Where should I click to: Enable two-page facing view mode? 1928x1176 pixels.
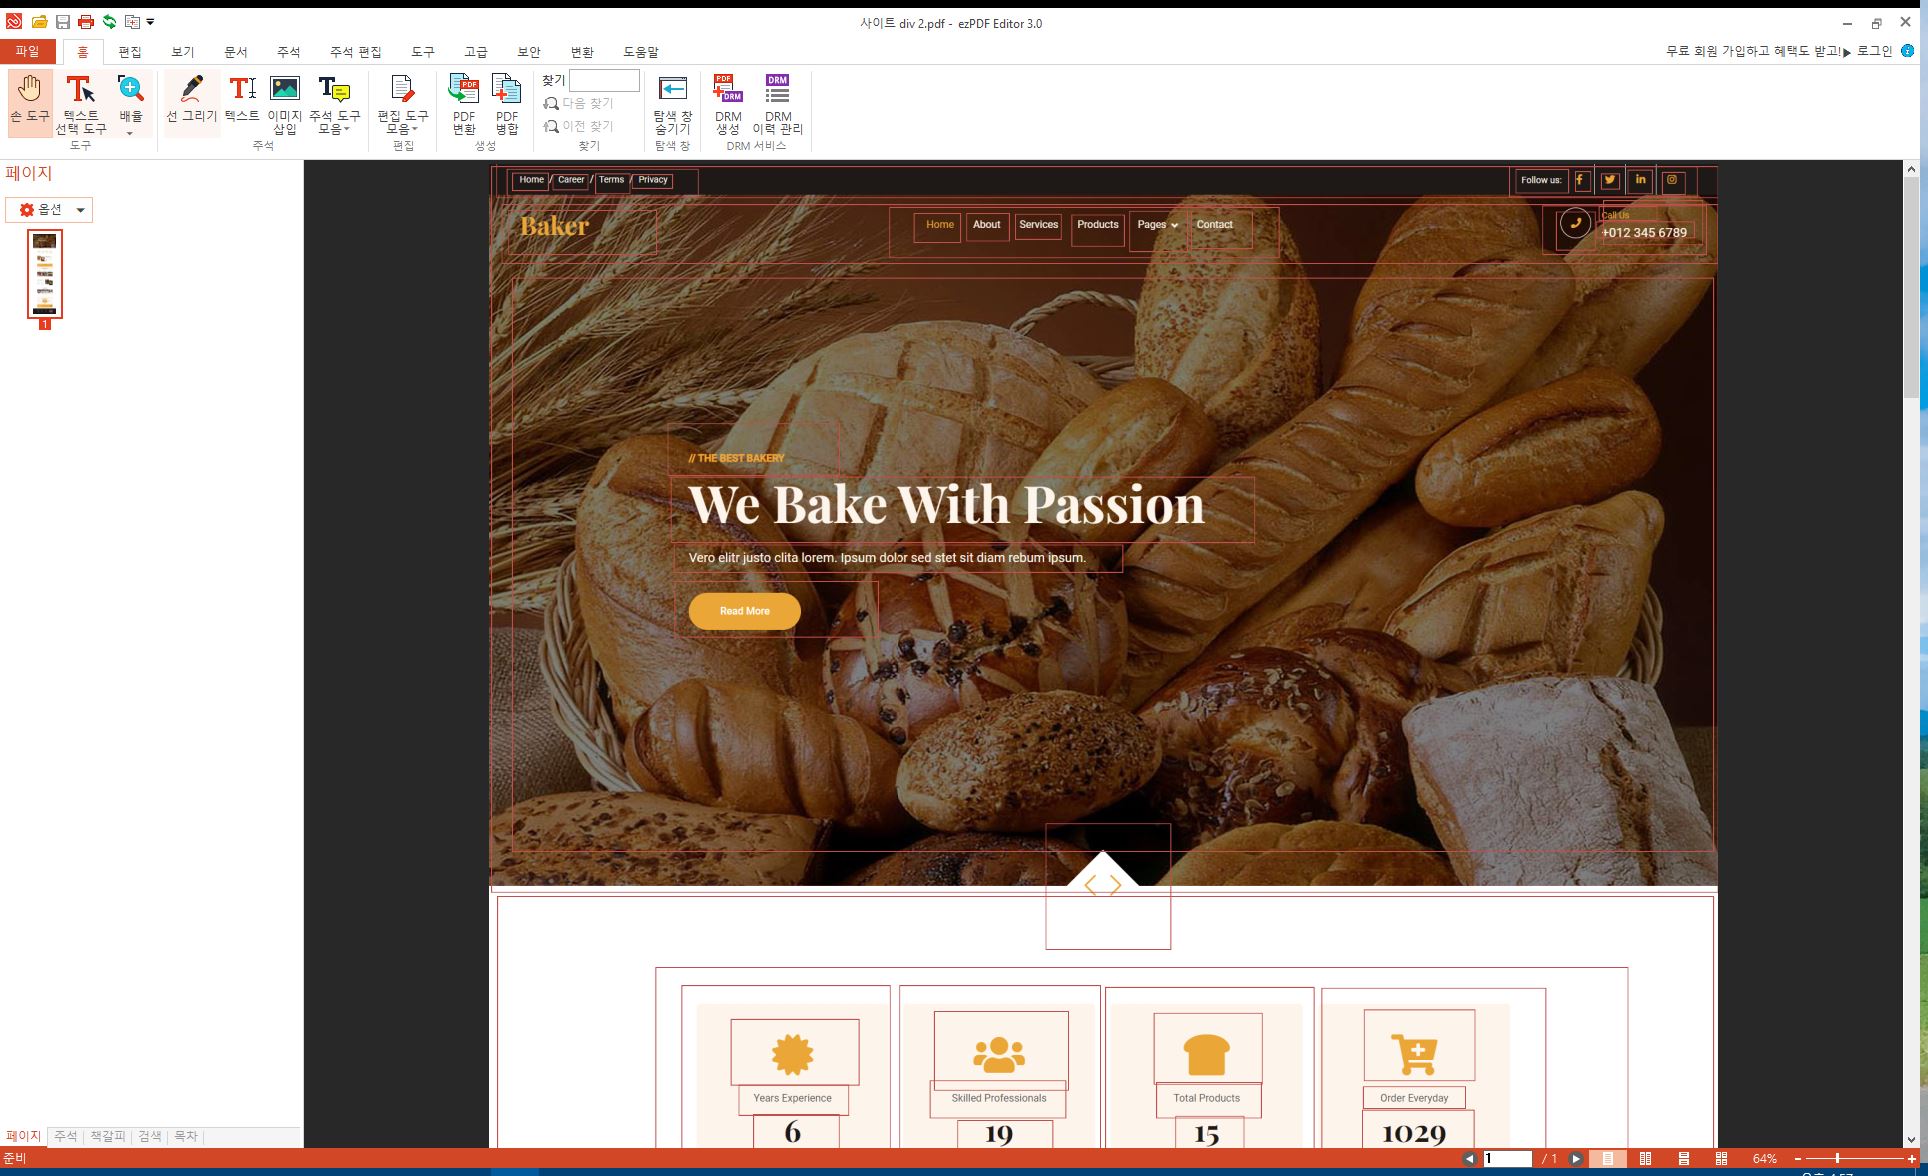click(1645, 1159)
